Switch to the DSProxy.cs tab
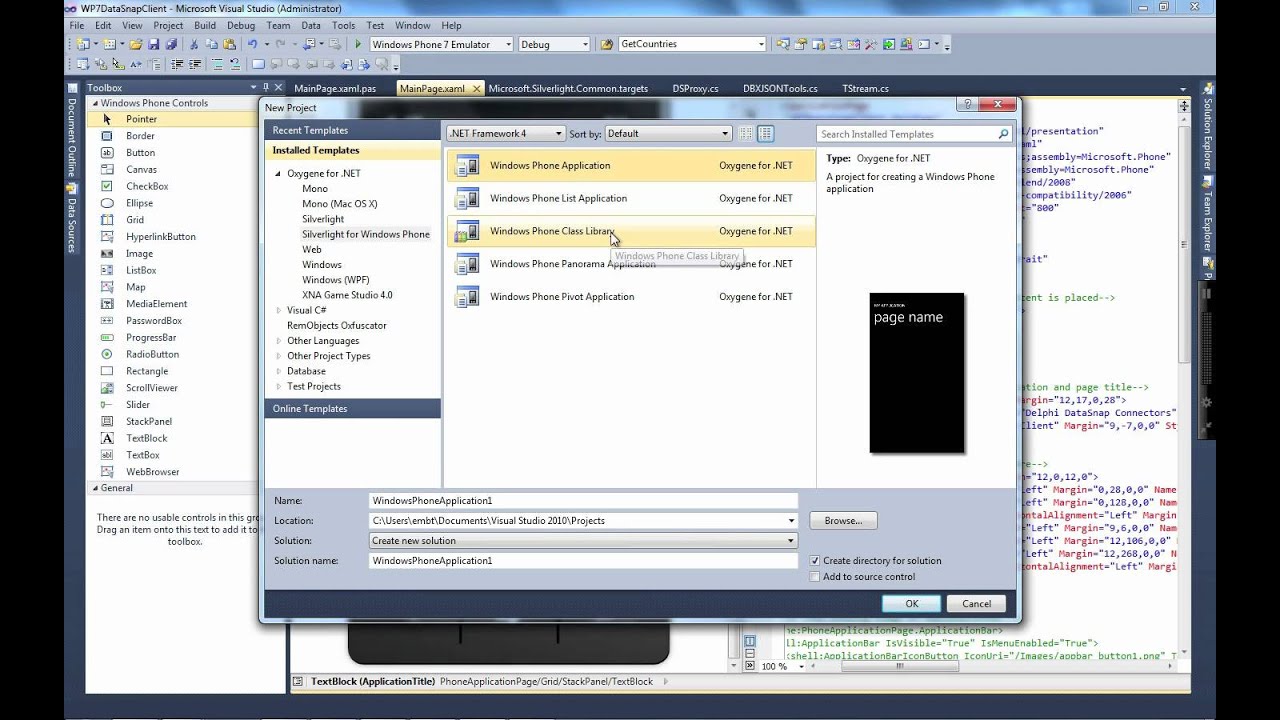This screenshot has width=1280, height=720. [x=695, y=88]
